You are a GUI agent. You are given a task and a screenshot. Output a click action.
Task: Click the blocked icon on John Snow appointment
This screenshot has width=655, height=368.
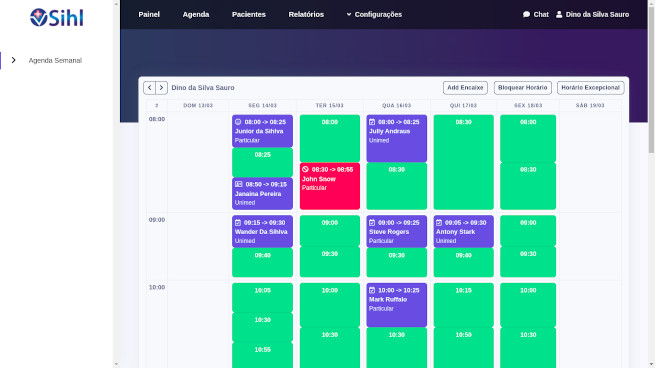(305, 169)
